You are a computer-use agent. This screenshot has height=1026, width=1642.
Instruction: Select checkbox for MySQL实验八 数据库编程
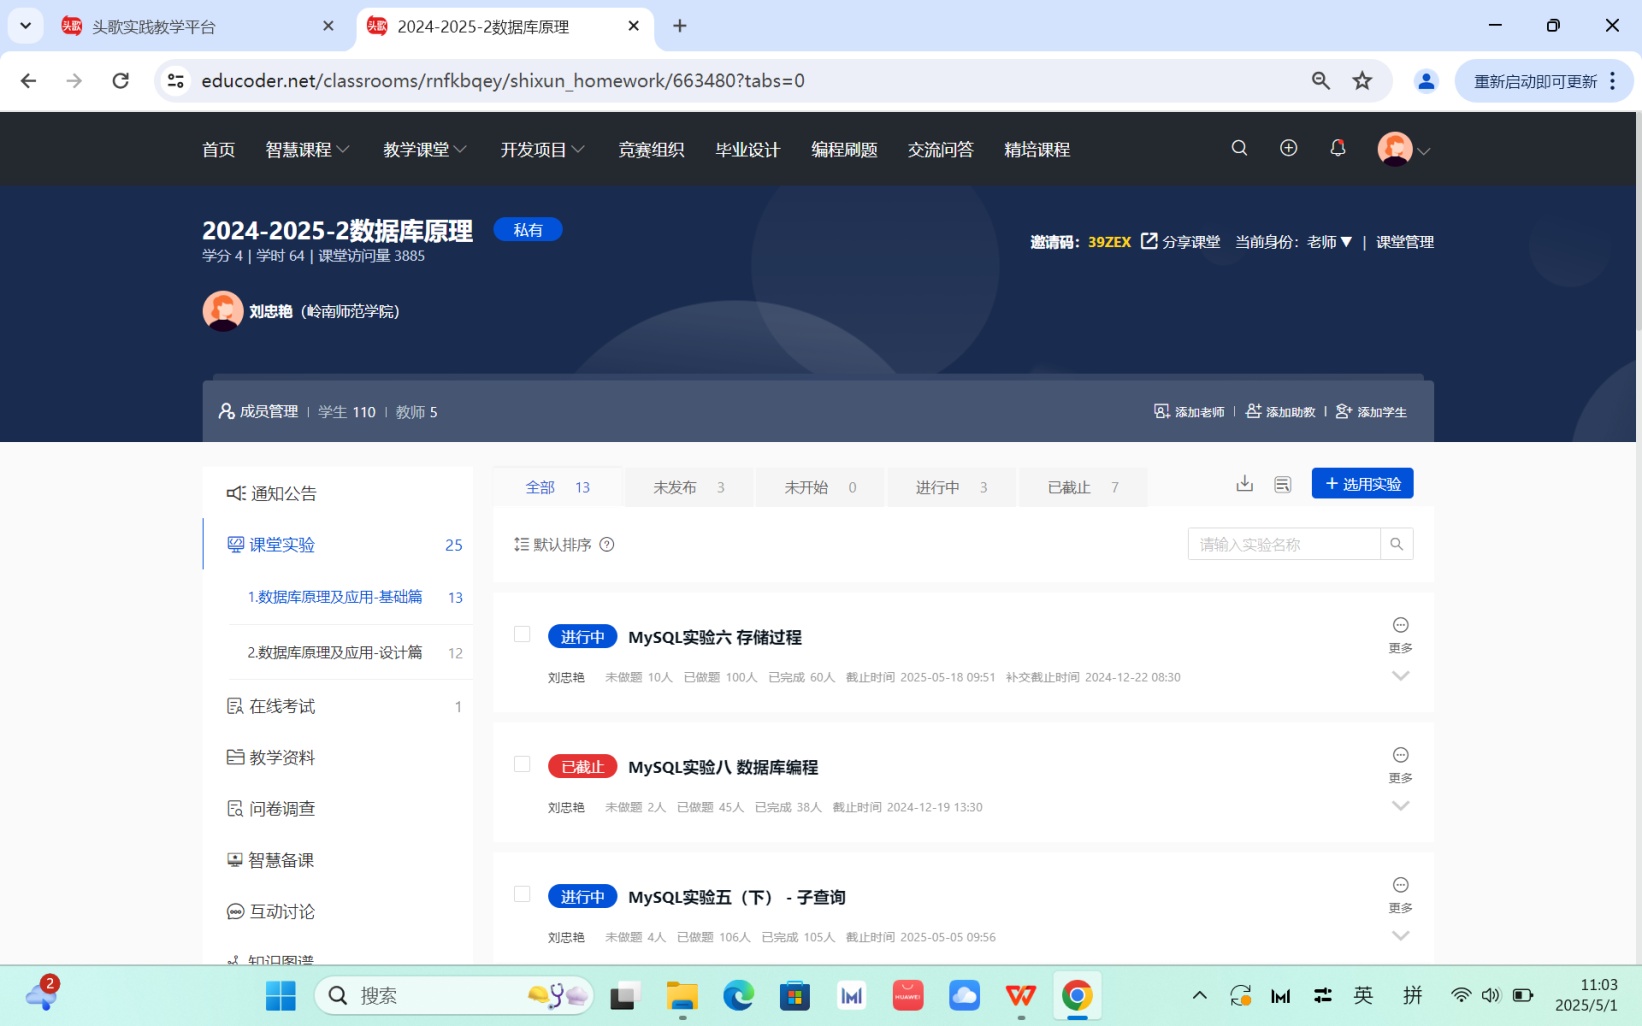coord(522,764)
